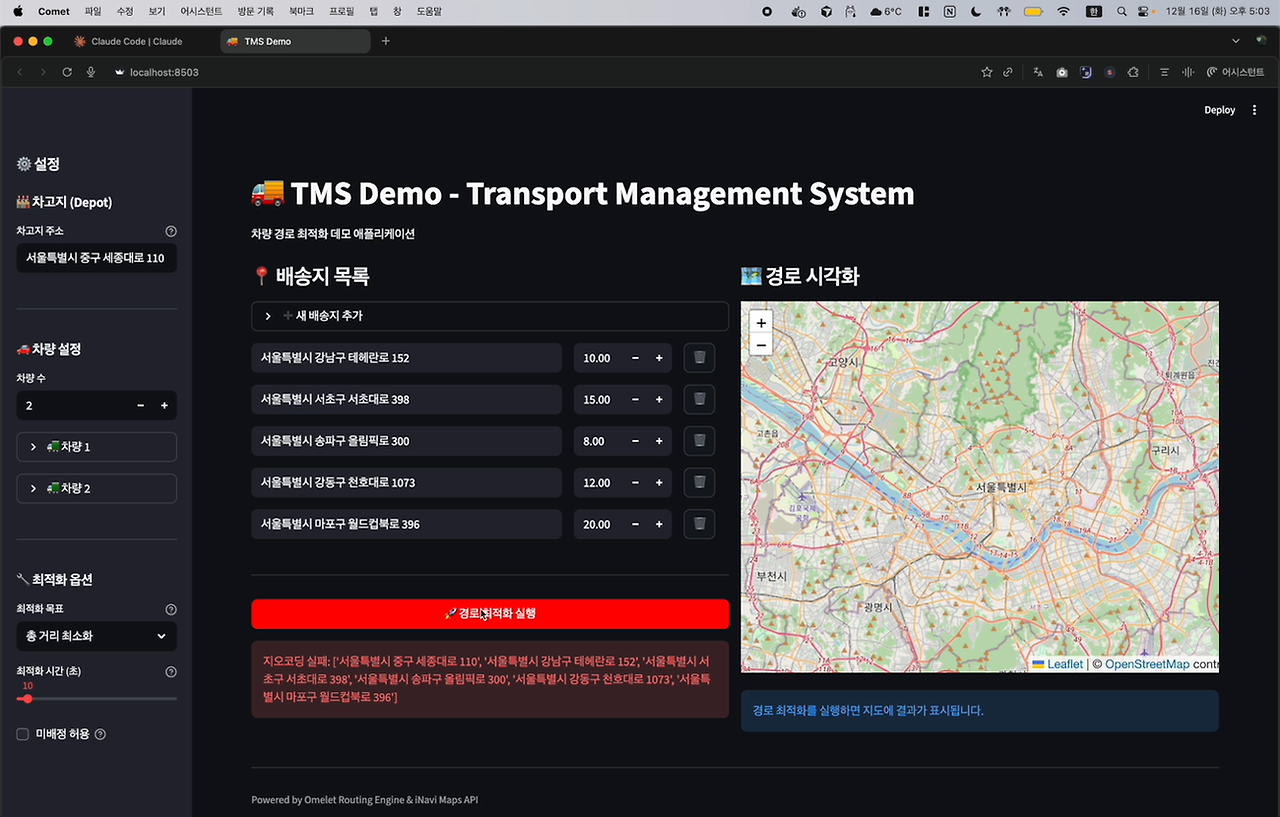
Task: Zoom in on the Leaflet map
Action: click(x=761, y=323)
